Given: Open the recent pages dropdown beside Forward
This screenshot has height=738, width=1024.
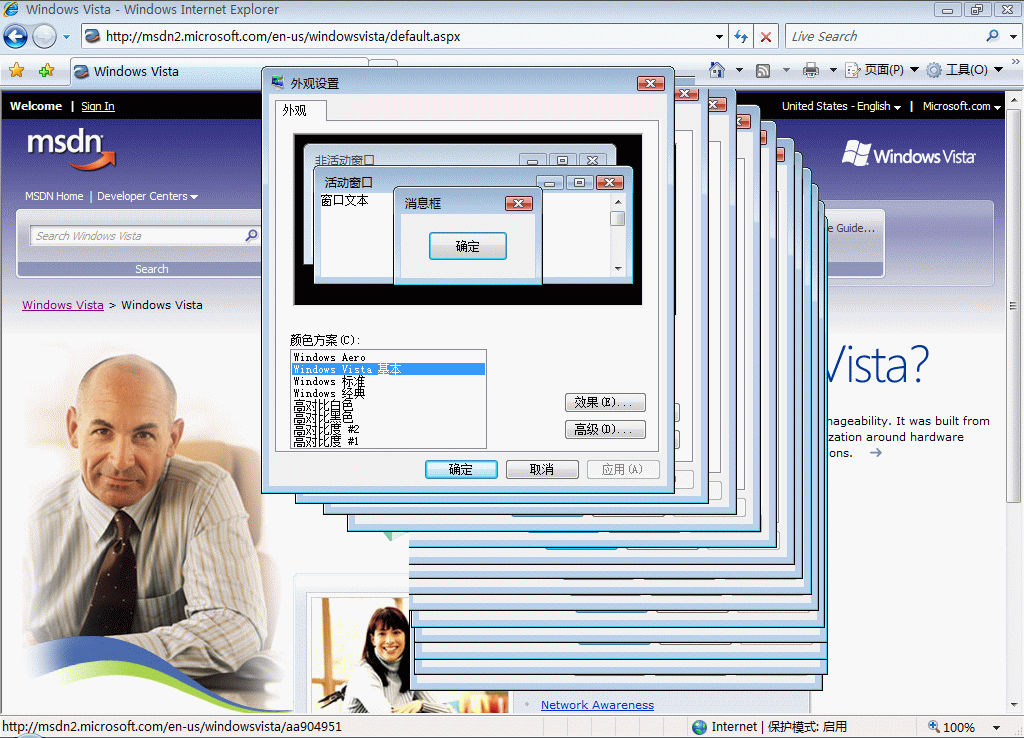Looking at the screenshot, I should tap(66, 37).
